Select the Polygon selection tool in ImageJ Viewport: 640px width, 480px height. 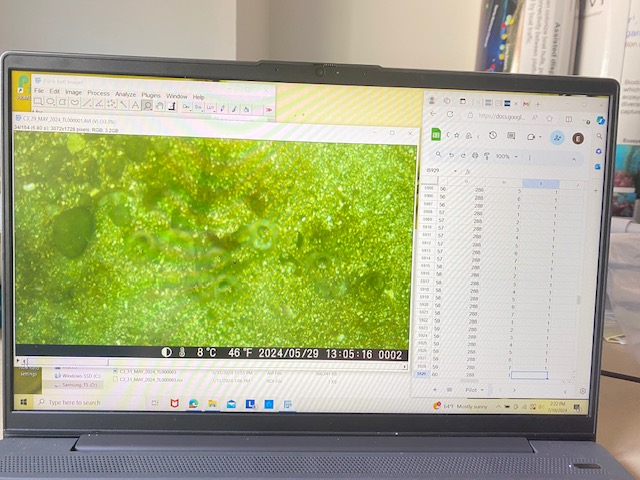(x=62, y=102)
